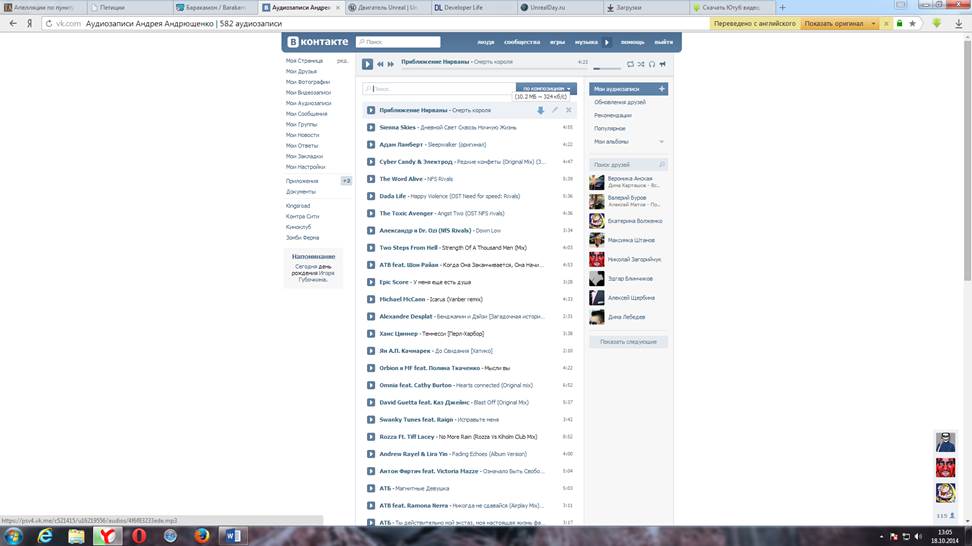Play the Sienna Skies track

pos(371,127)
